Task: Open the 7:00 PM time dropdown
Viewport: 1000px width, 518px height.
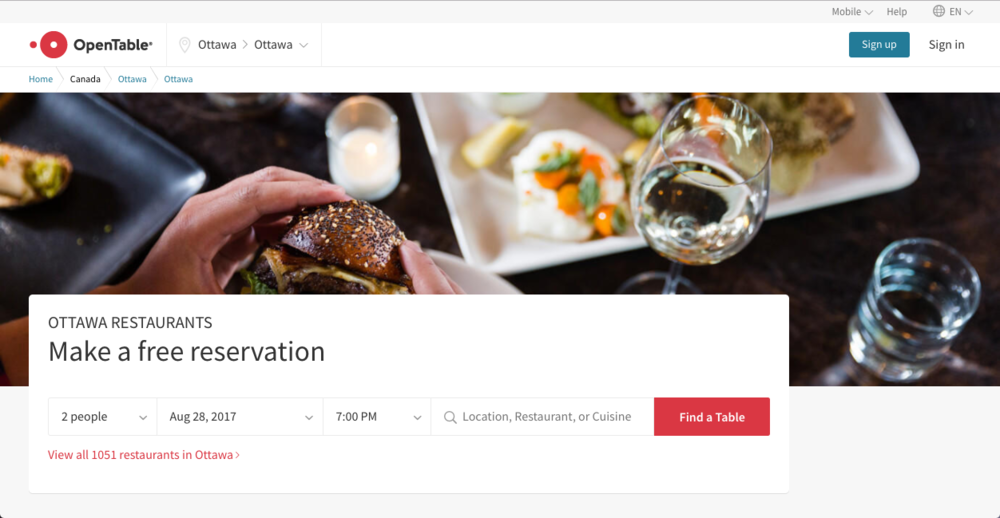Action: pos(377,417)
